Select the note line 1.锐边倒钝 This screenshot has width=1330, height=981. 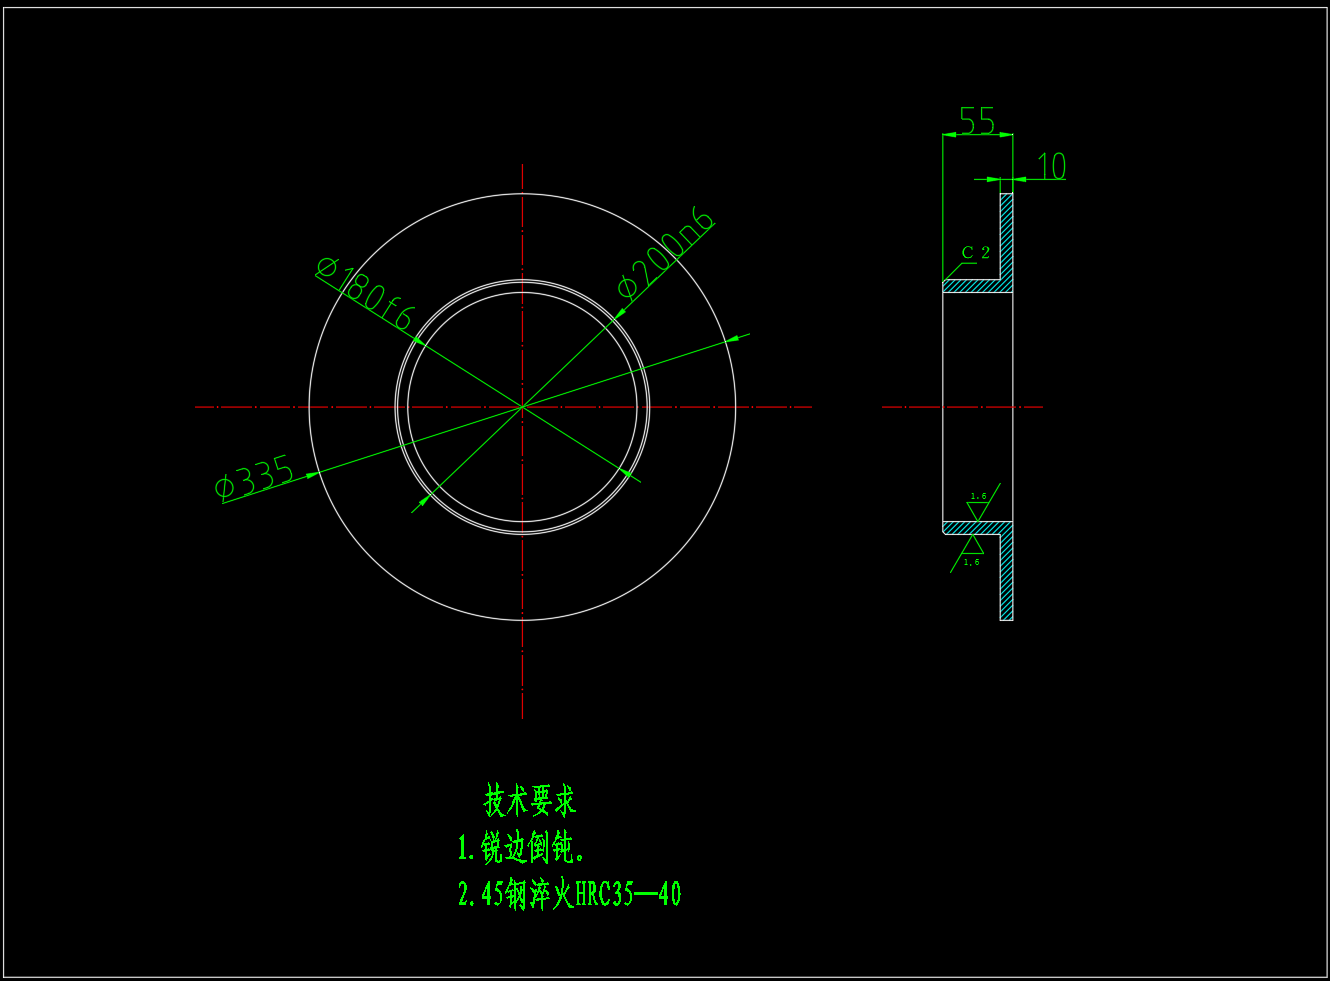[x=520, y=848]
